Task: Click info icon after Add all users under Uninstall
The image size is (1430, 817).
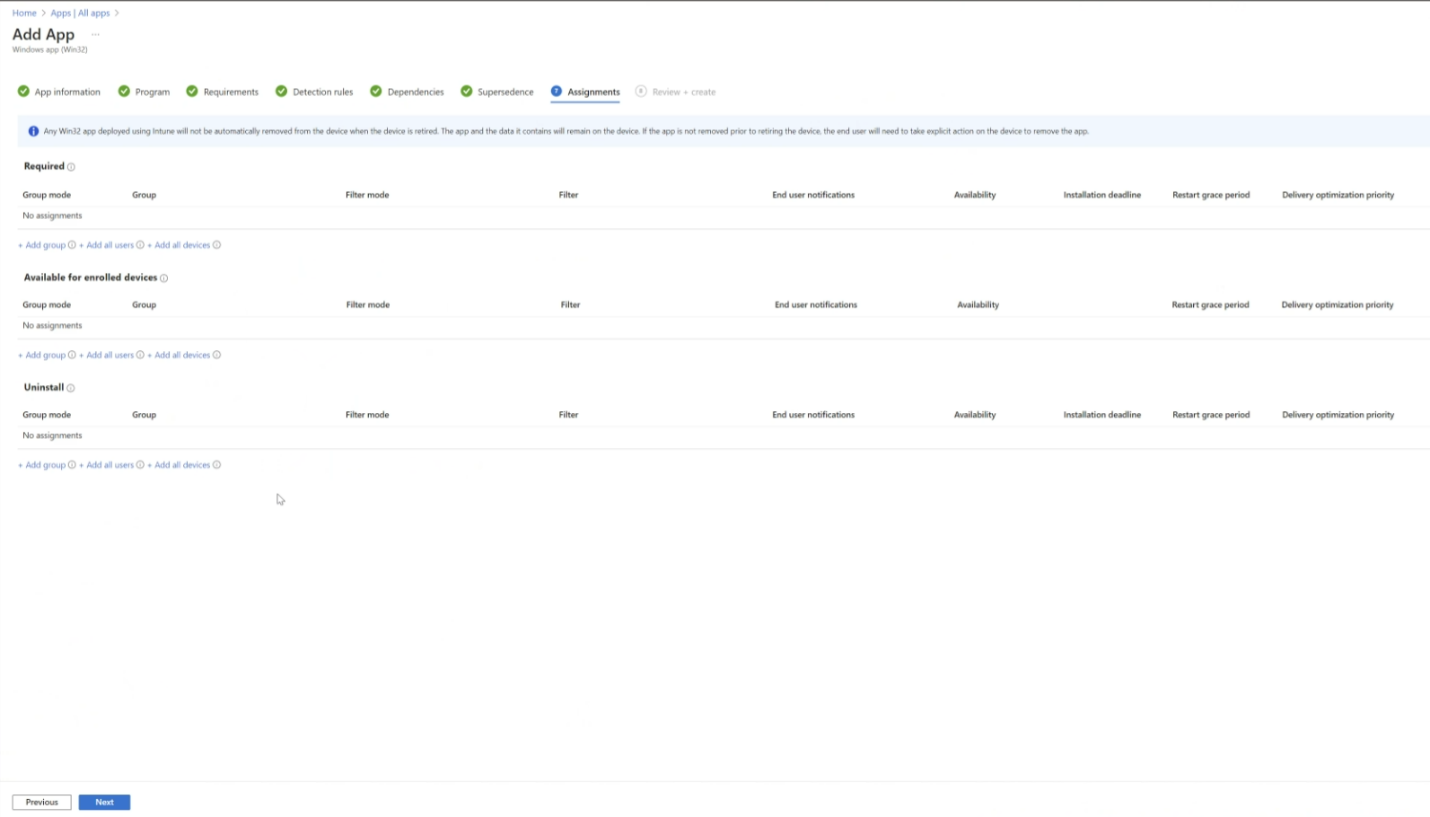Action: coord(140,465)
